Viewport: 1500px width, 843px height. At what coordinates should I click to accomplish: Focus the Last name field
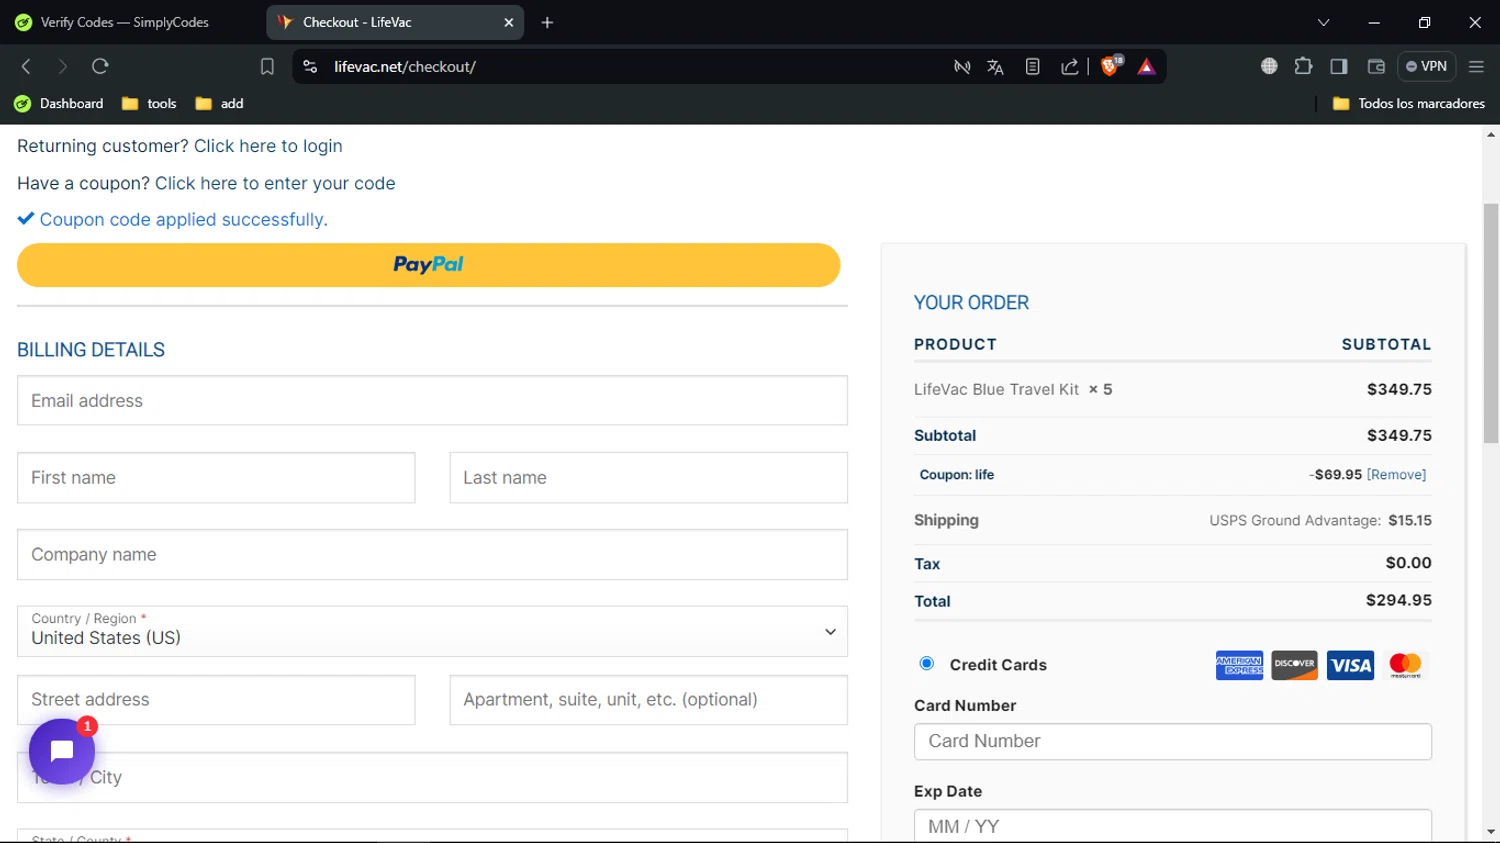point(648,477)
